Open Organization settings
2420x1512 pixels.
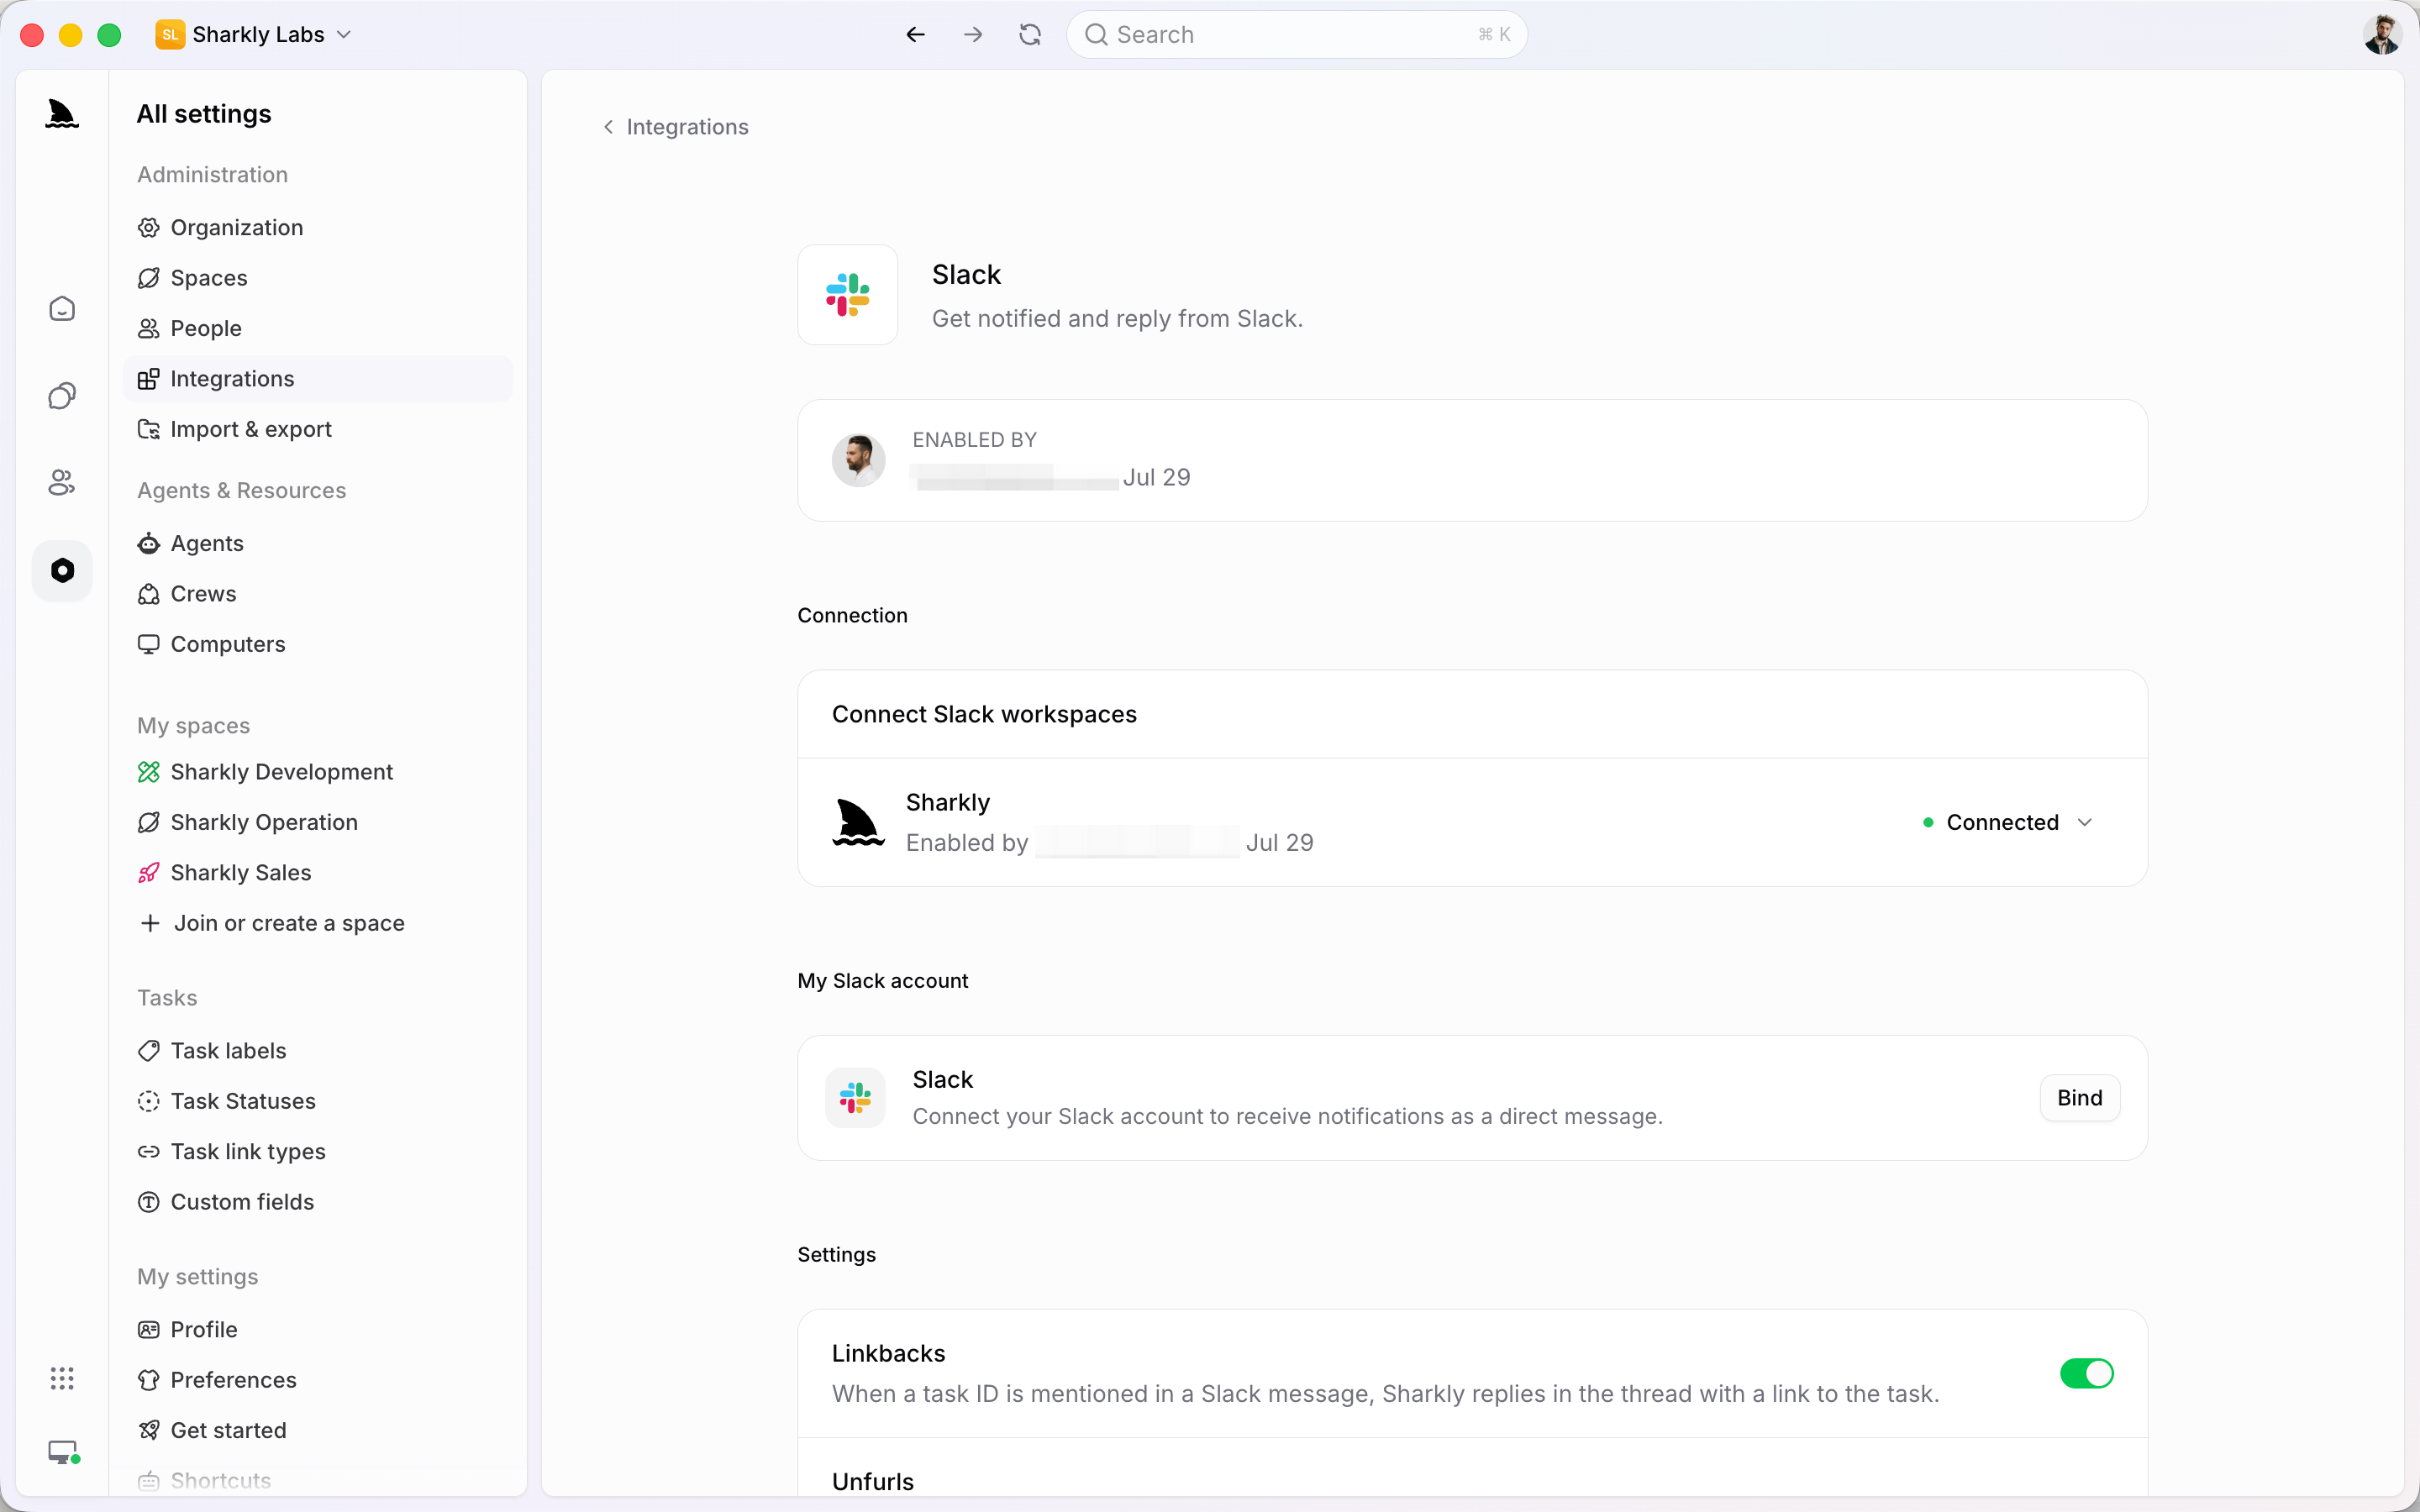(x=318, y=228)
